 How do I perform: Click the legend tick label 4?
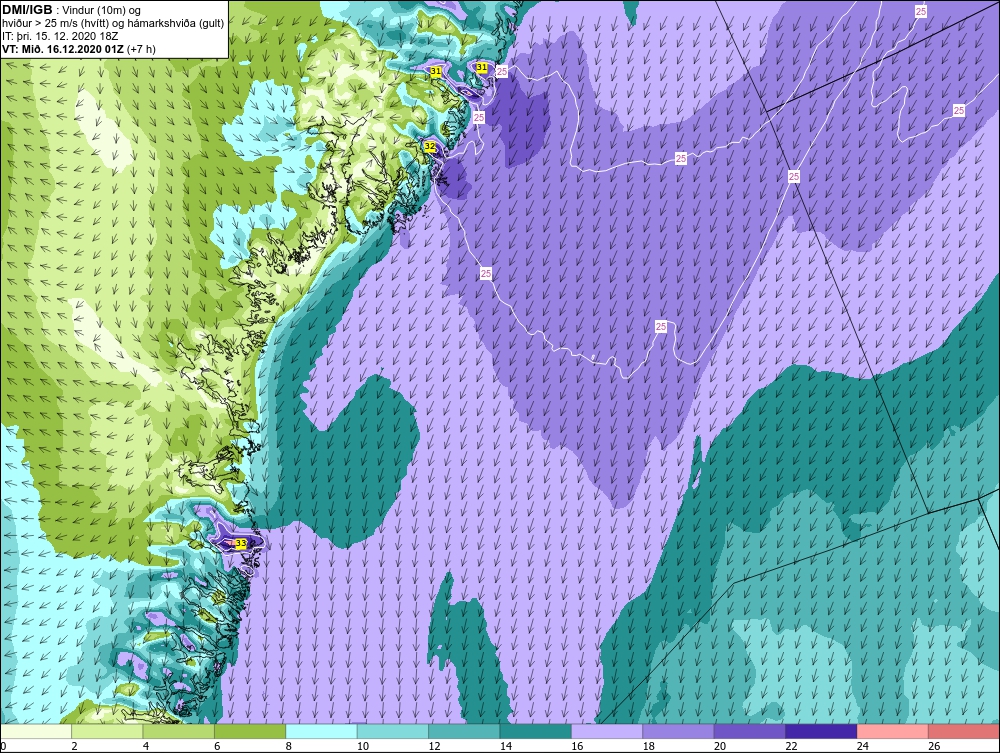(146, 746)
